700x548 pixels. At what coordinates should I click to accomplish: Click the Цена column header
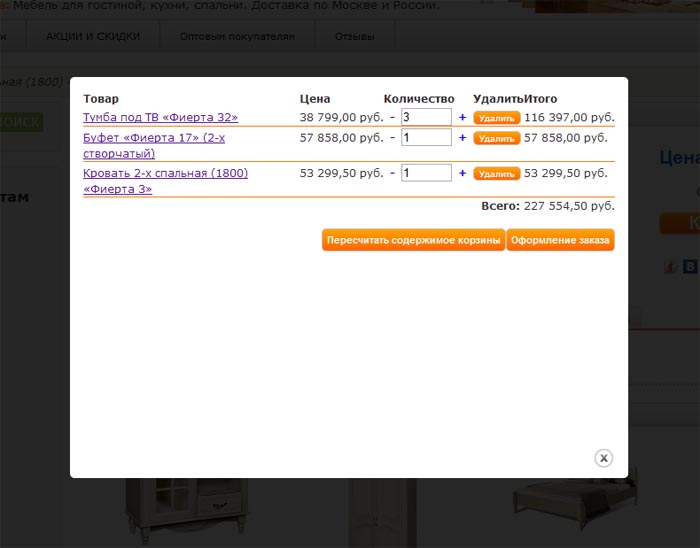point(315,99)
